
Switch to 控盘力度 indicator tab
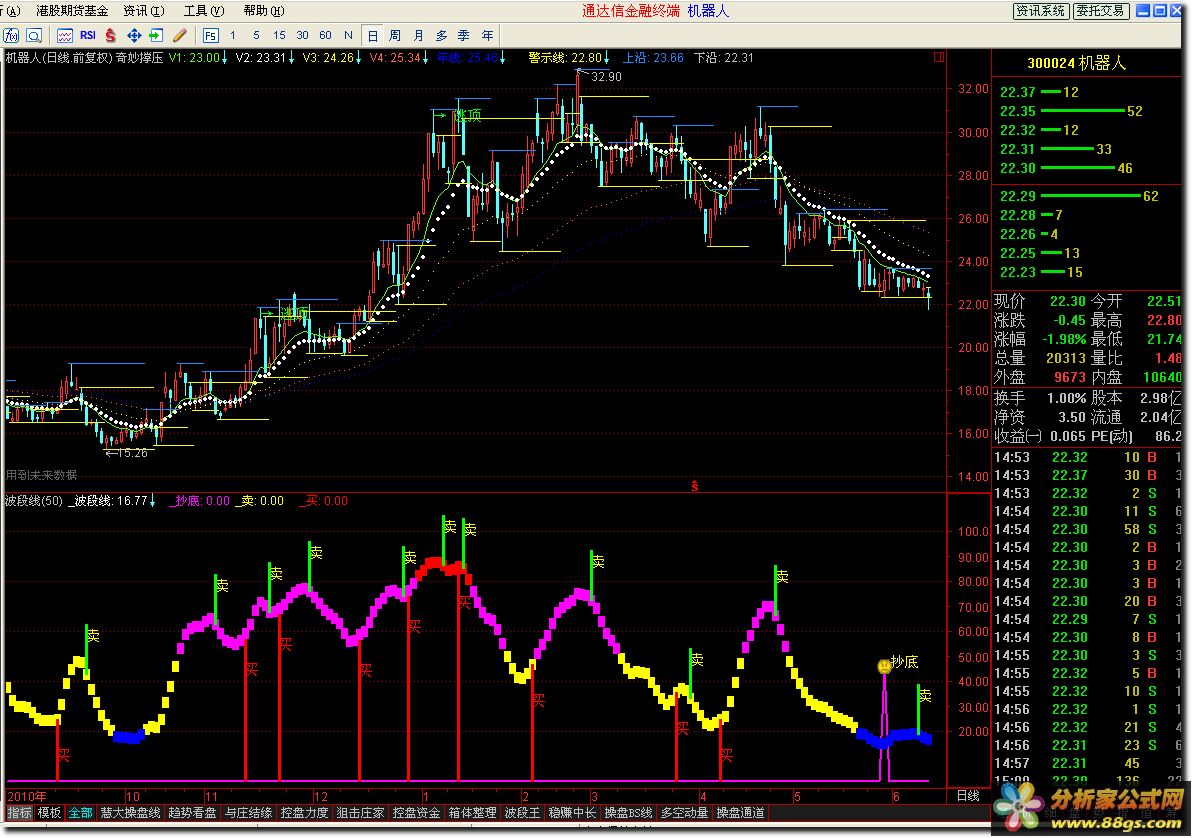[304, 813]
